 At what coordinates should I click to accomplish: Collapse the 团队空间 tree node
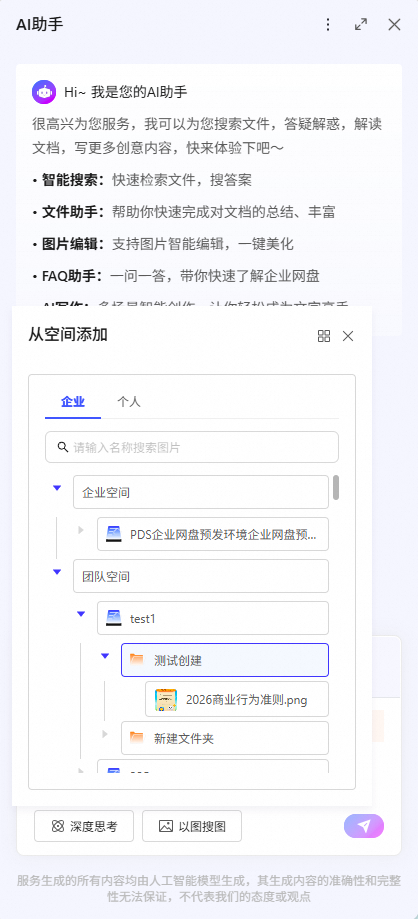[x=57, y=572]
